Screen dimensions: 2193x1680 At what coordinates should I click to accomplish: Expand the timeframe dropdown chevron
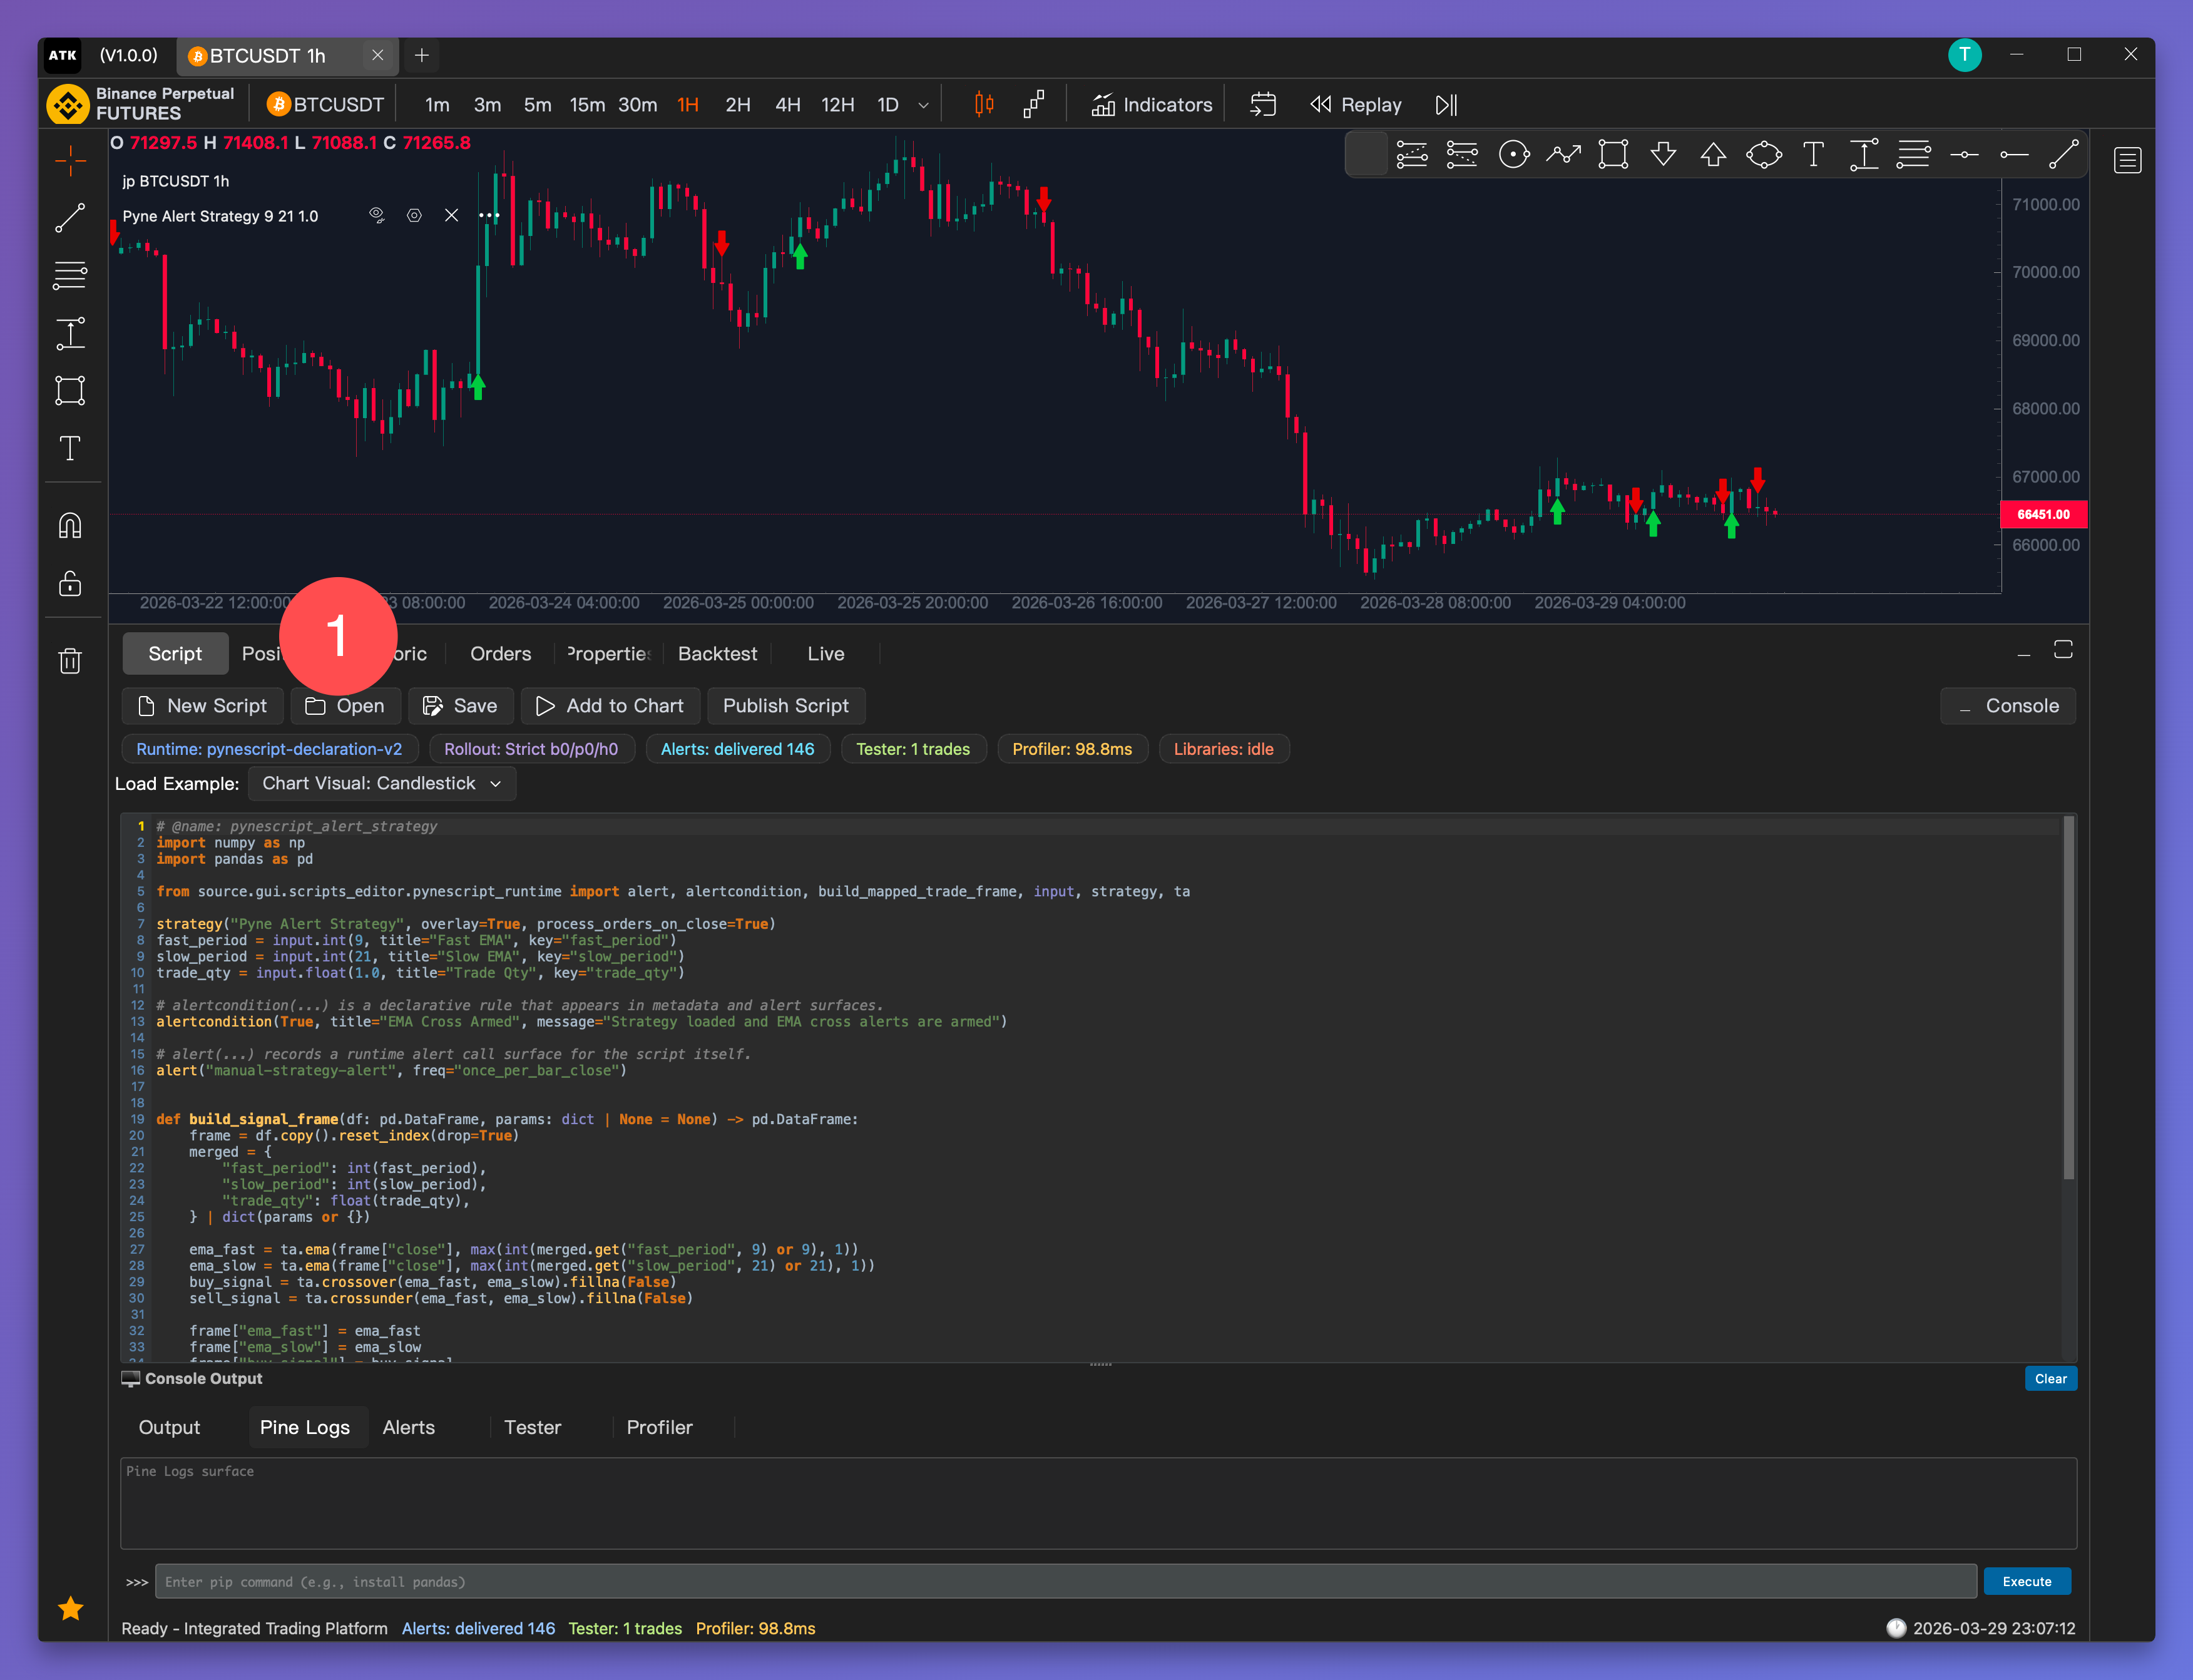923,105
